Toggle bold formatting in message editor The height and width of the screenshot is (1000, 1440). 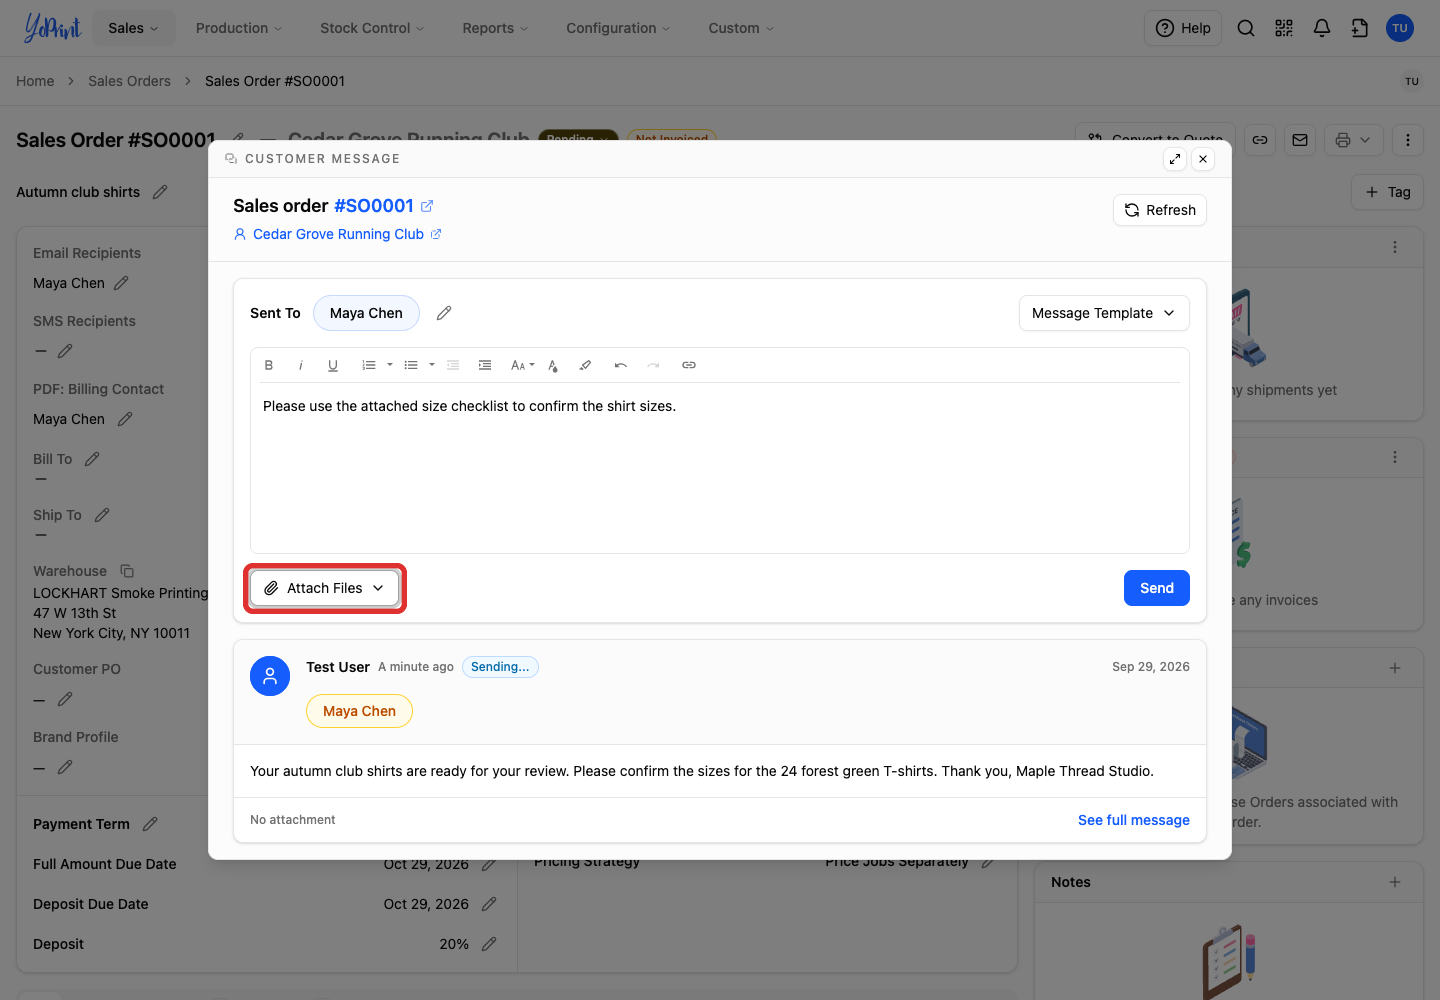(269, 365)
